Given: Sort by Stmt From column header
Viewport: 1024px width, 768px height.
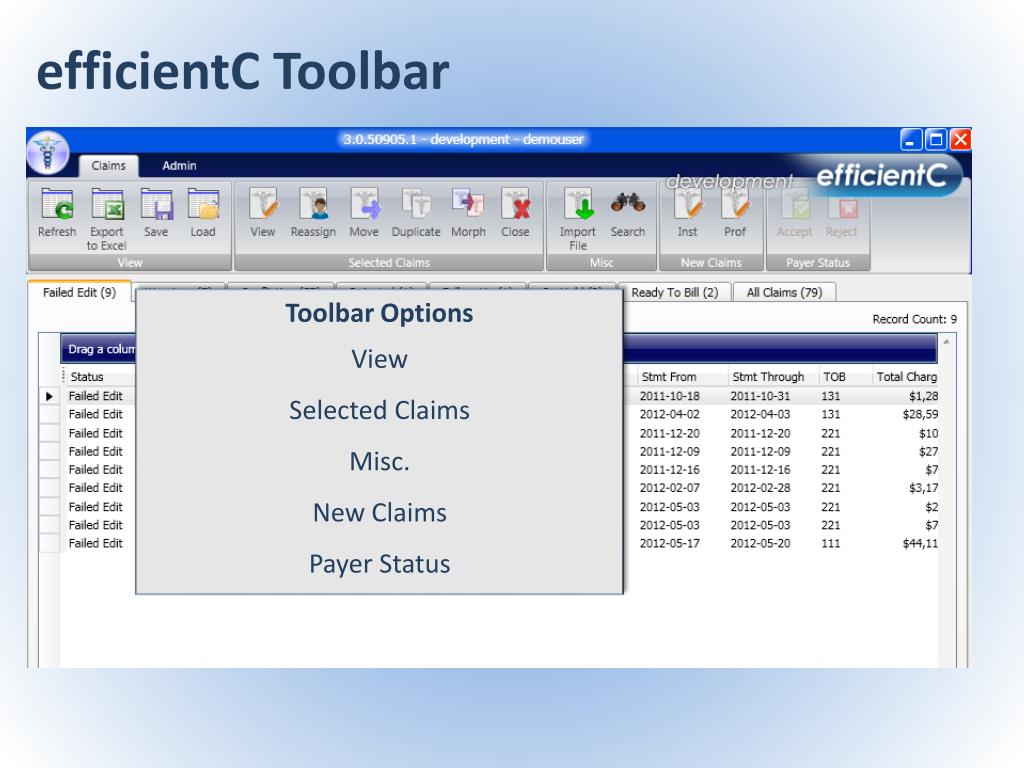Looking at the screenshot, I should 669,377.
